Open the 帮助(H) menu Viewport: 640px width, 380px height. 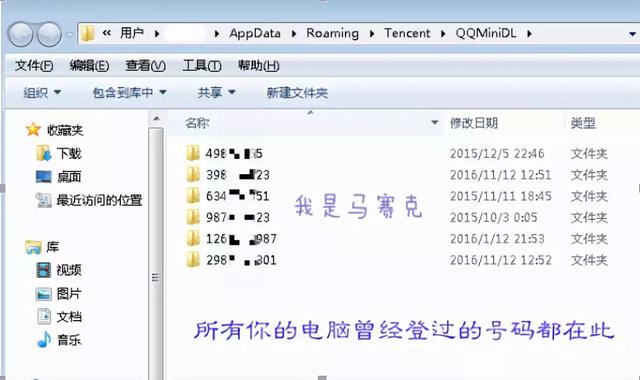point(258,66)
